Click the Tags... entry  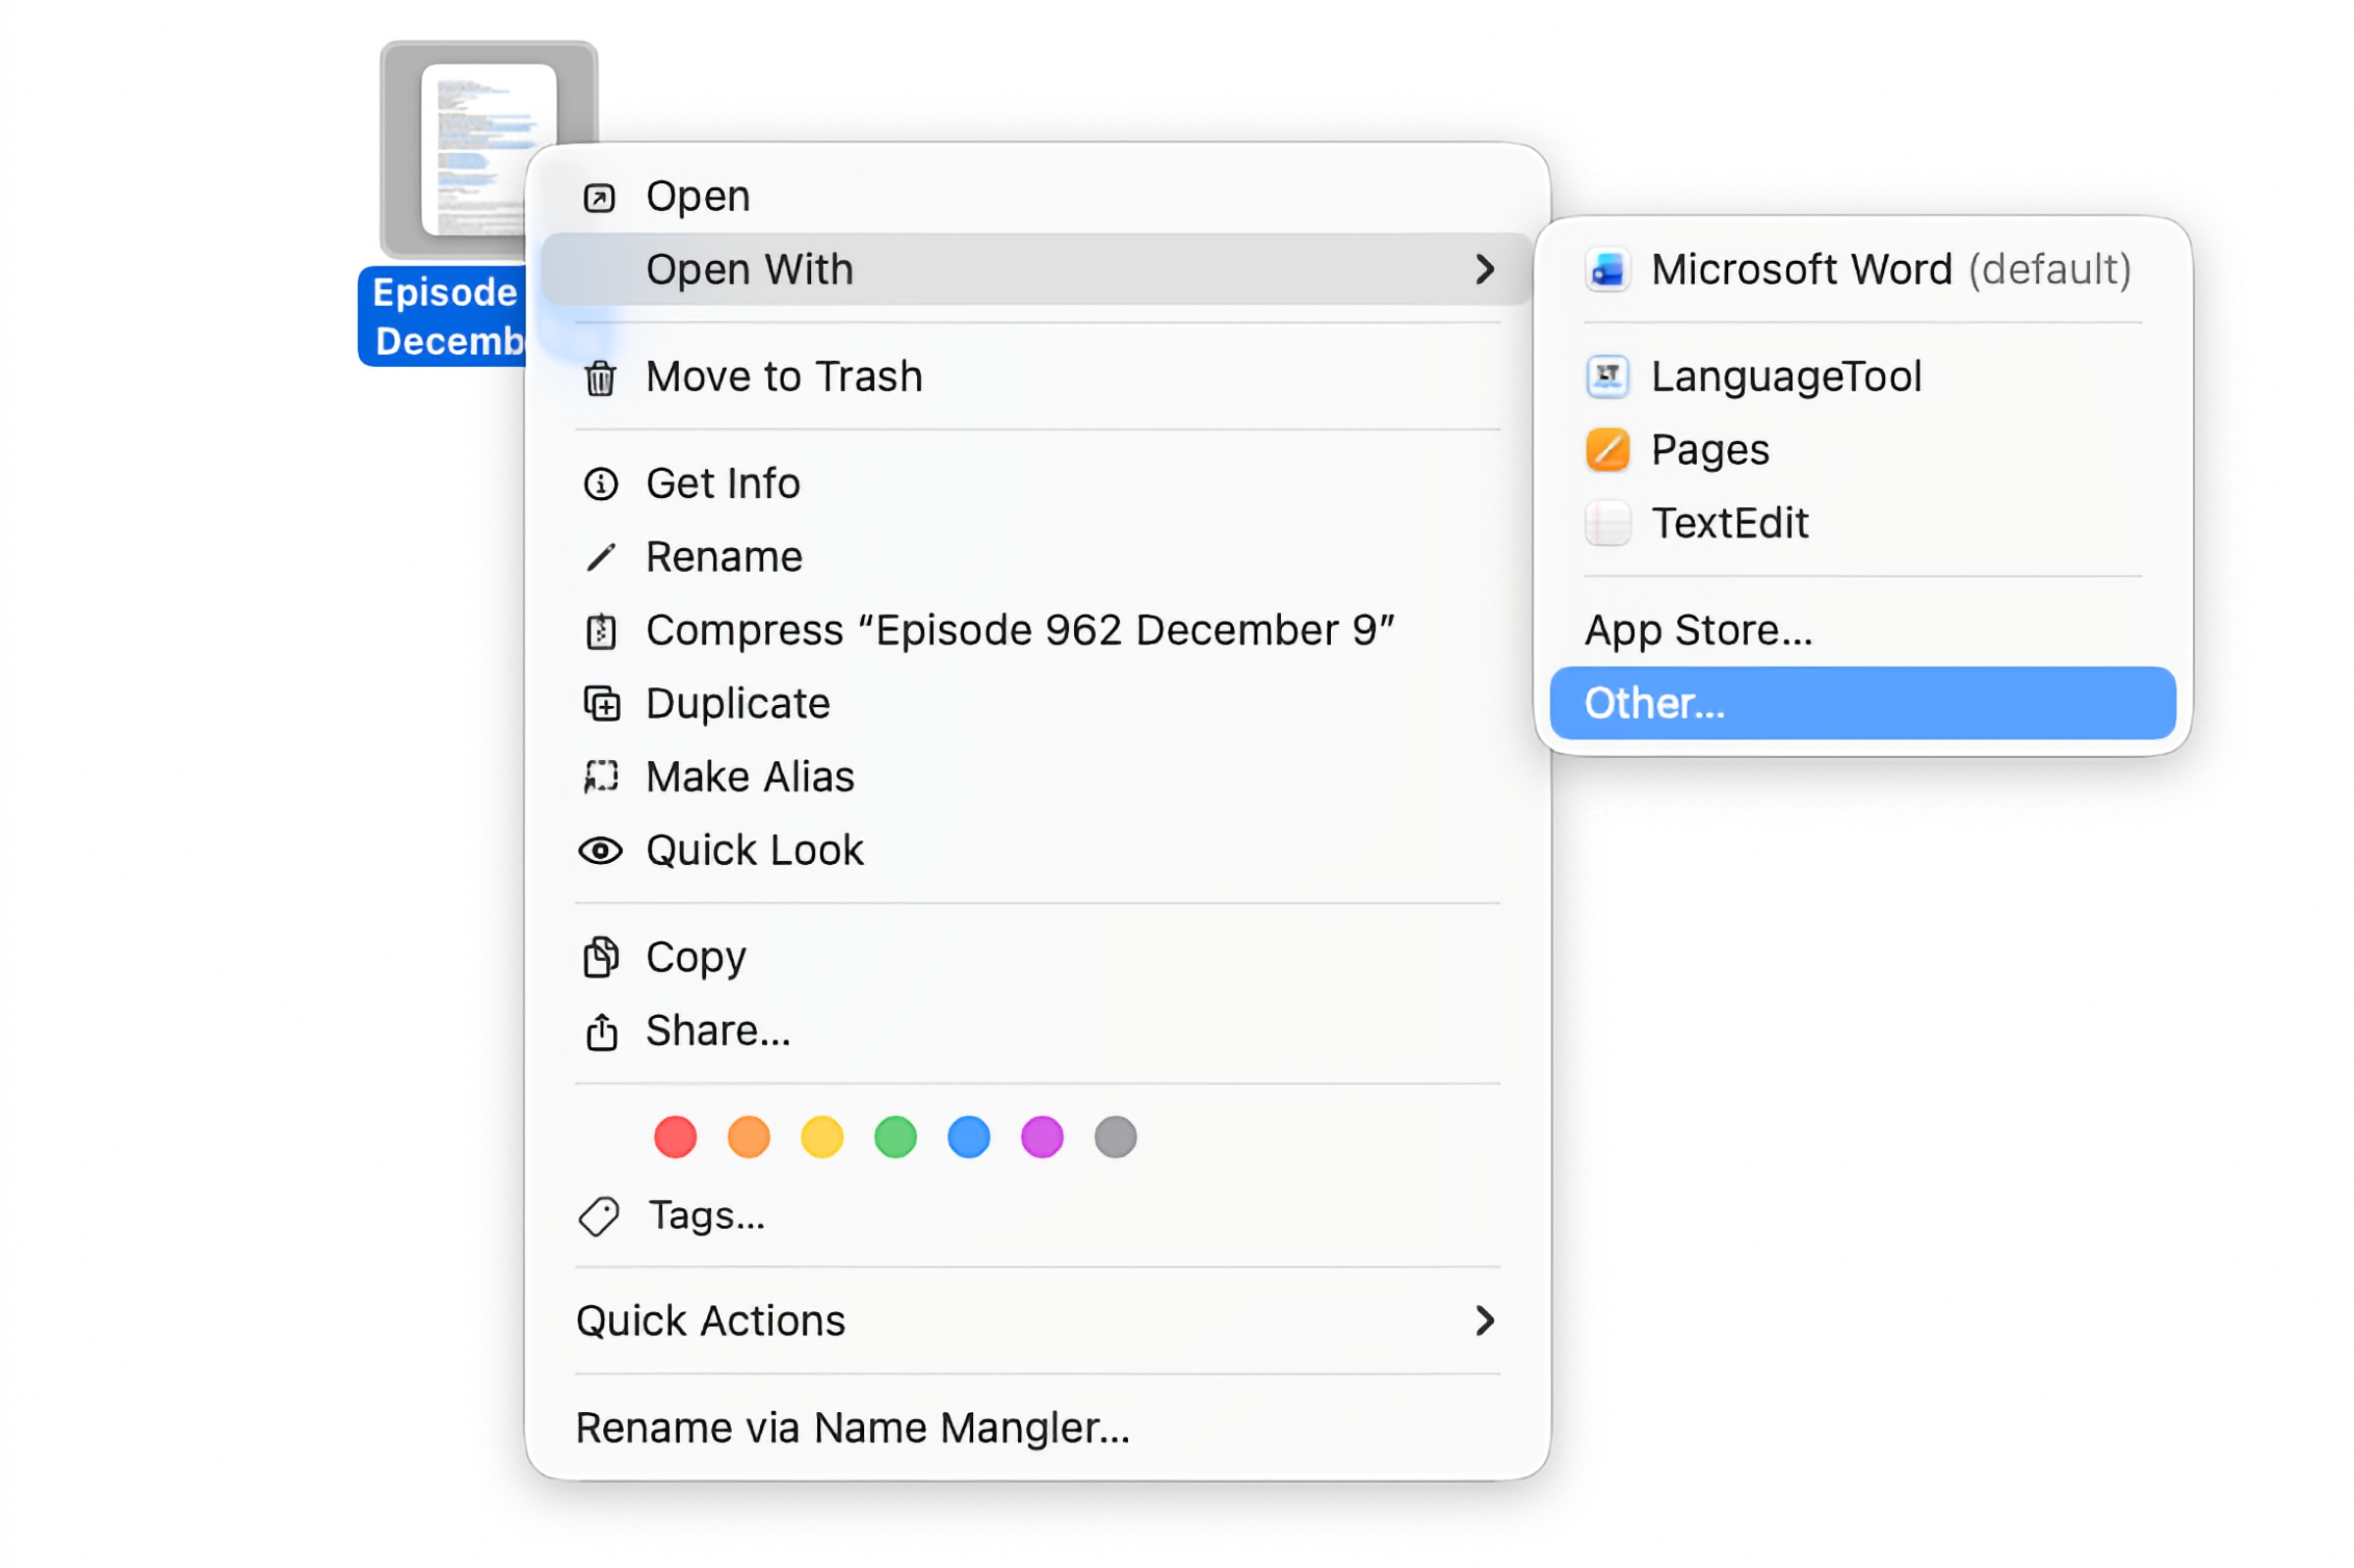706,1216
